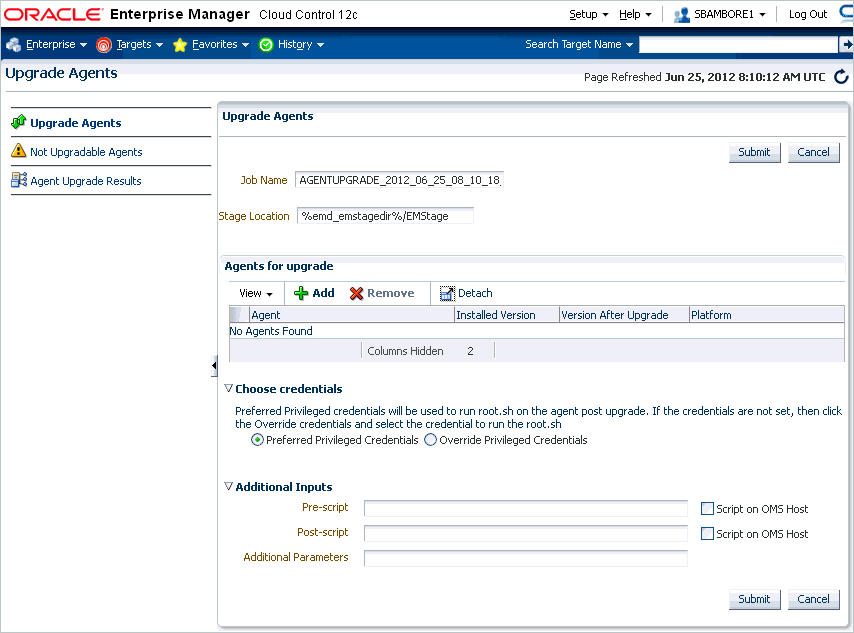Click the Stage Location input field

385,216
